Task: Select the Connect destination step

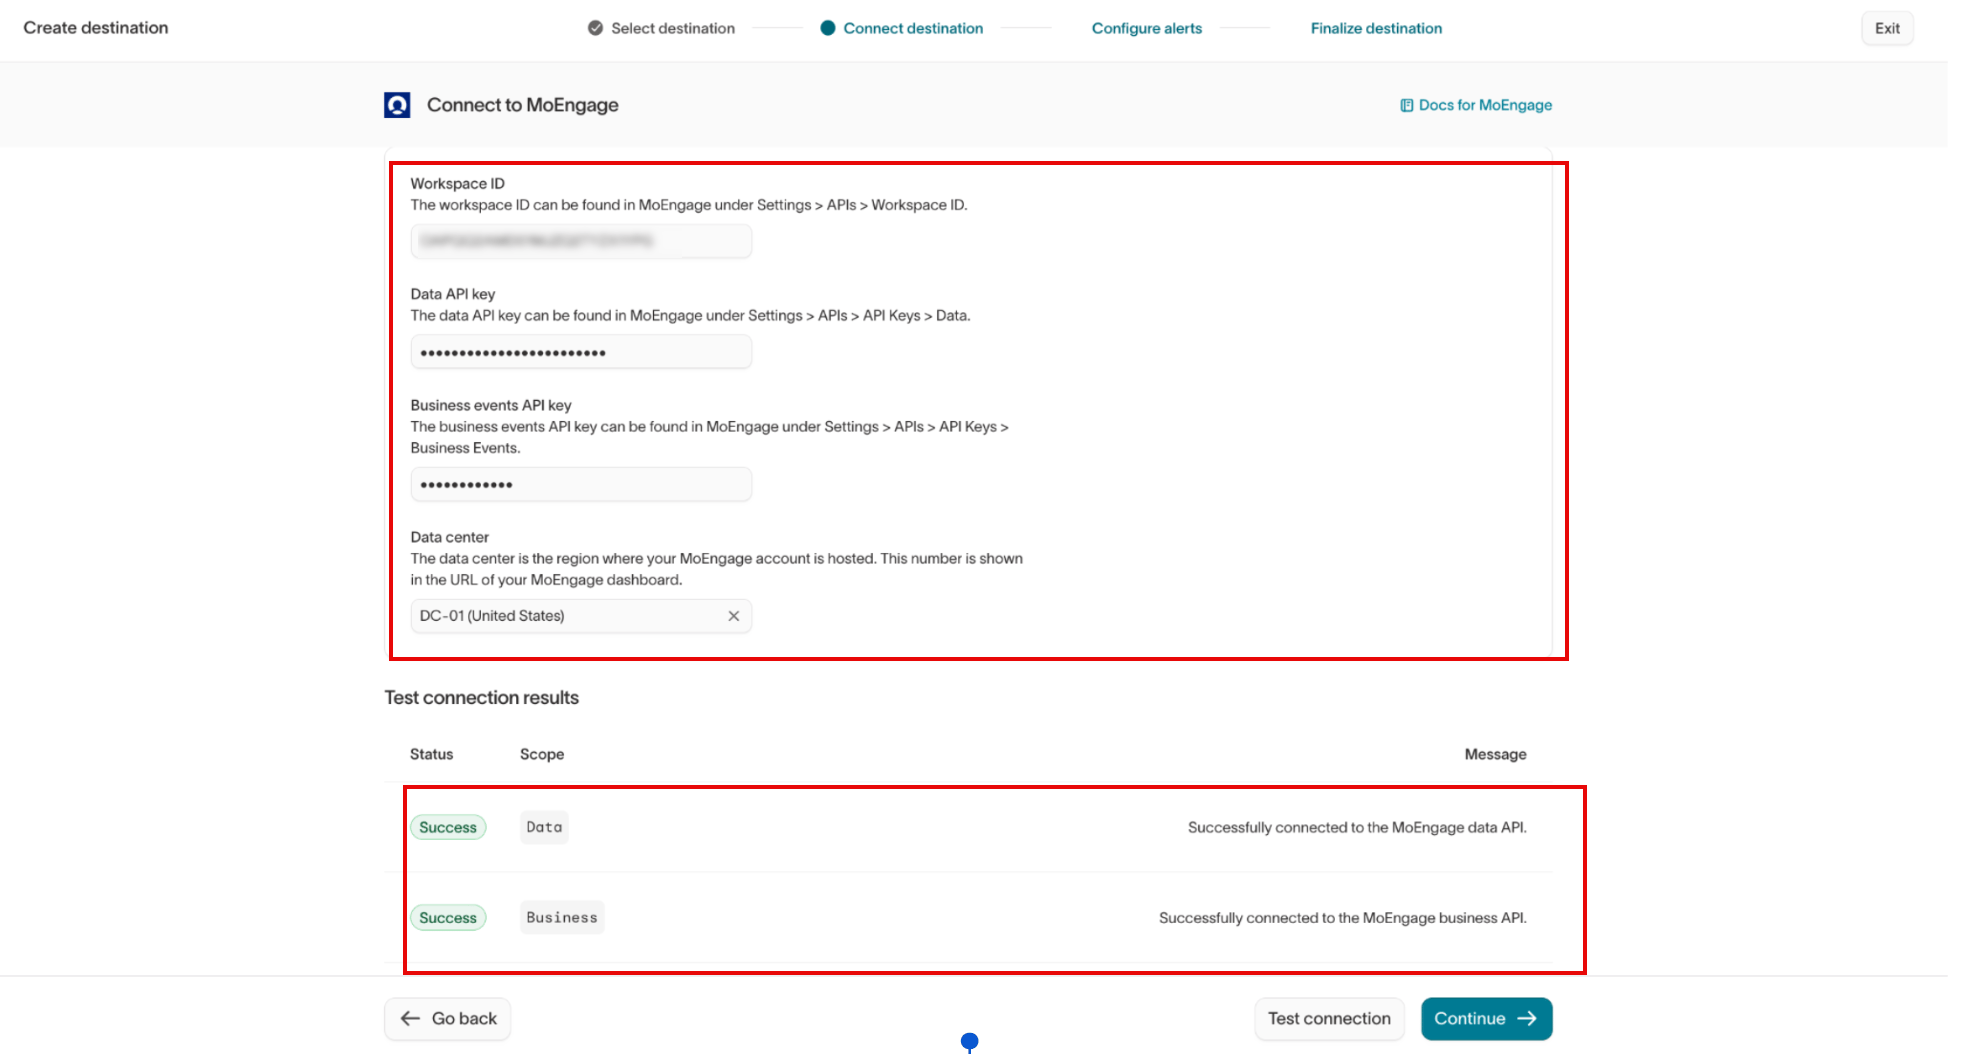Action: 913,28
